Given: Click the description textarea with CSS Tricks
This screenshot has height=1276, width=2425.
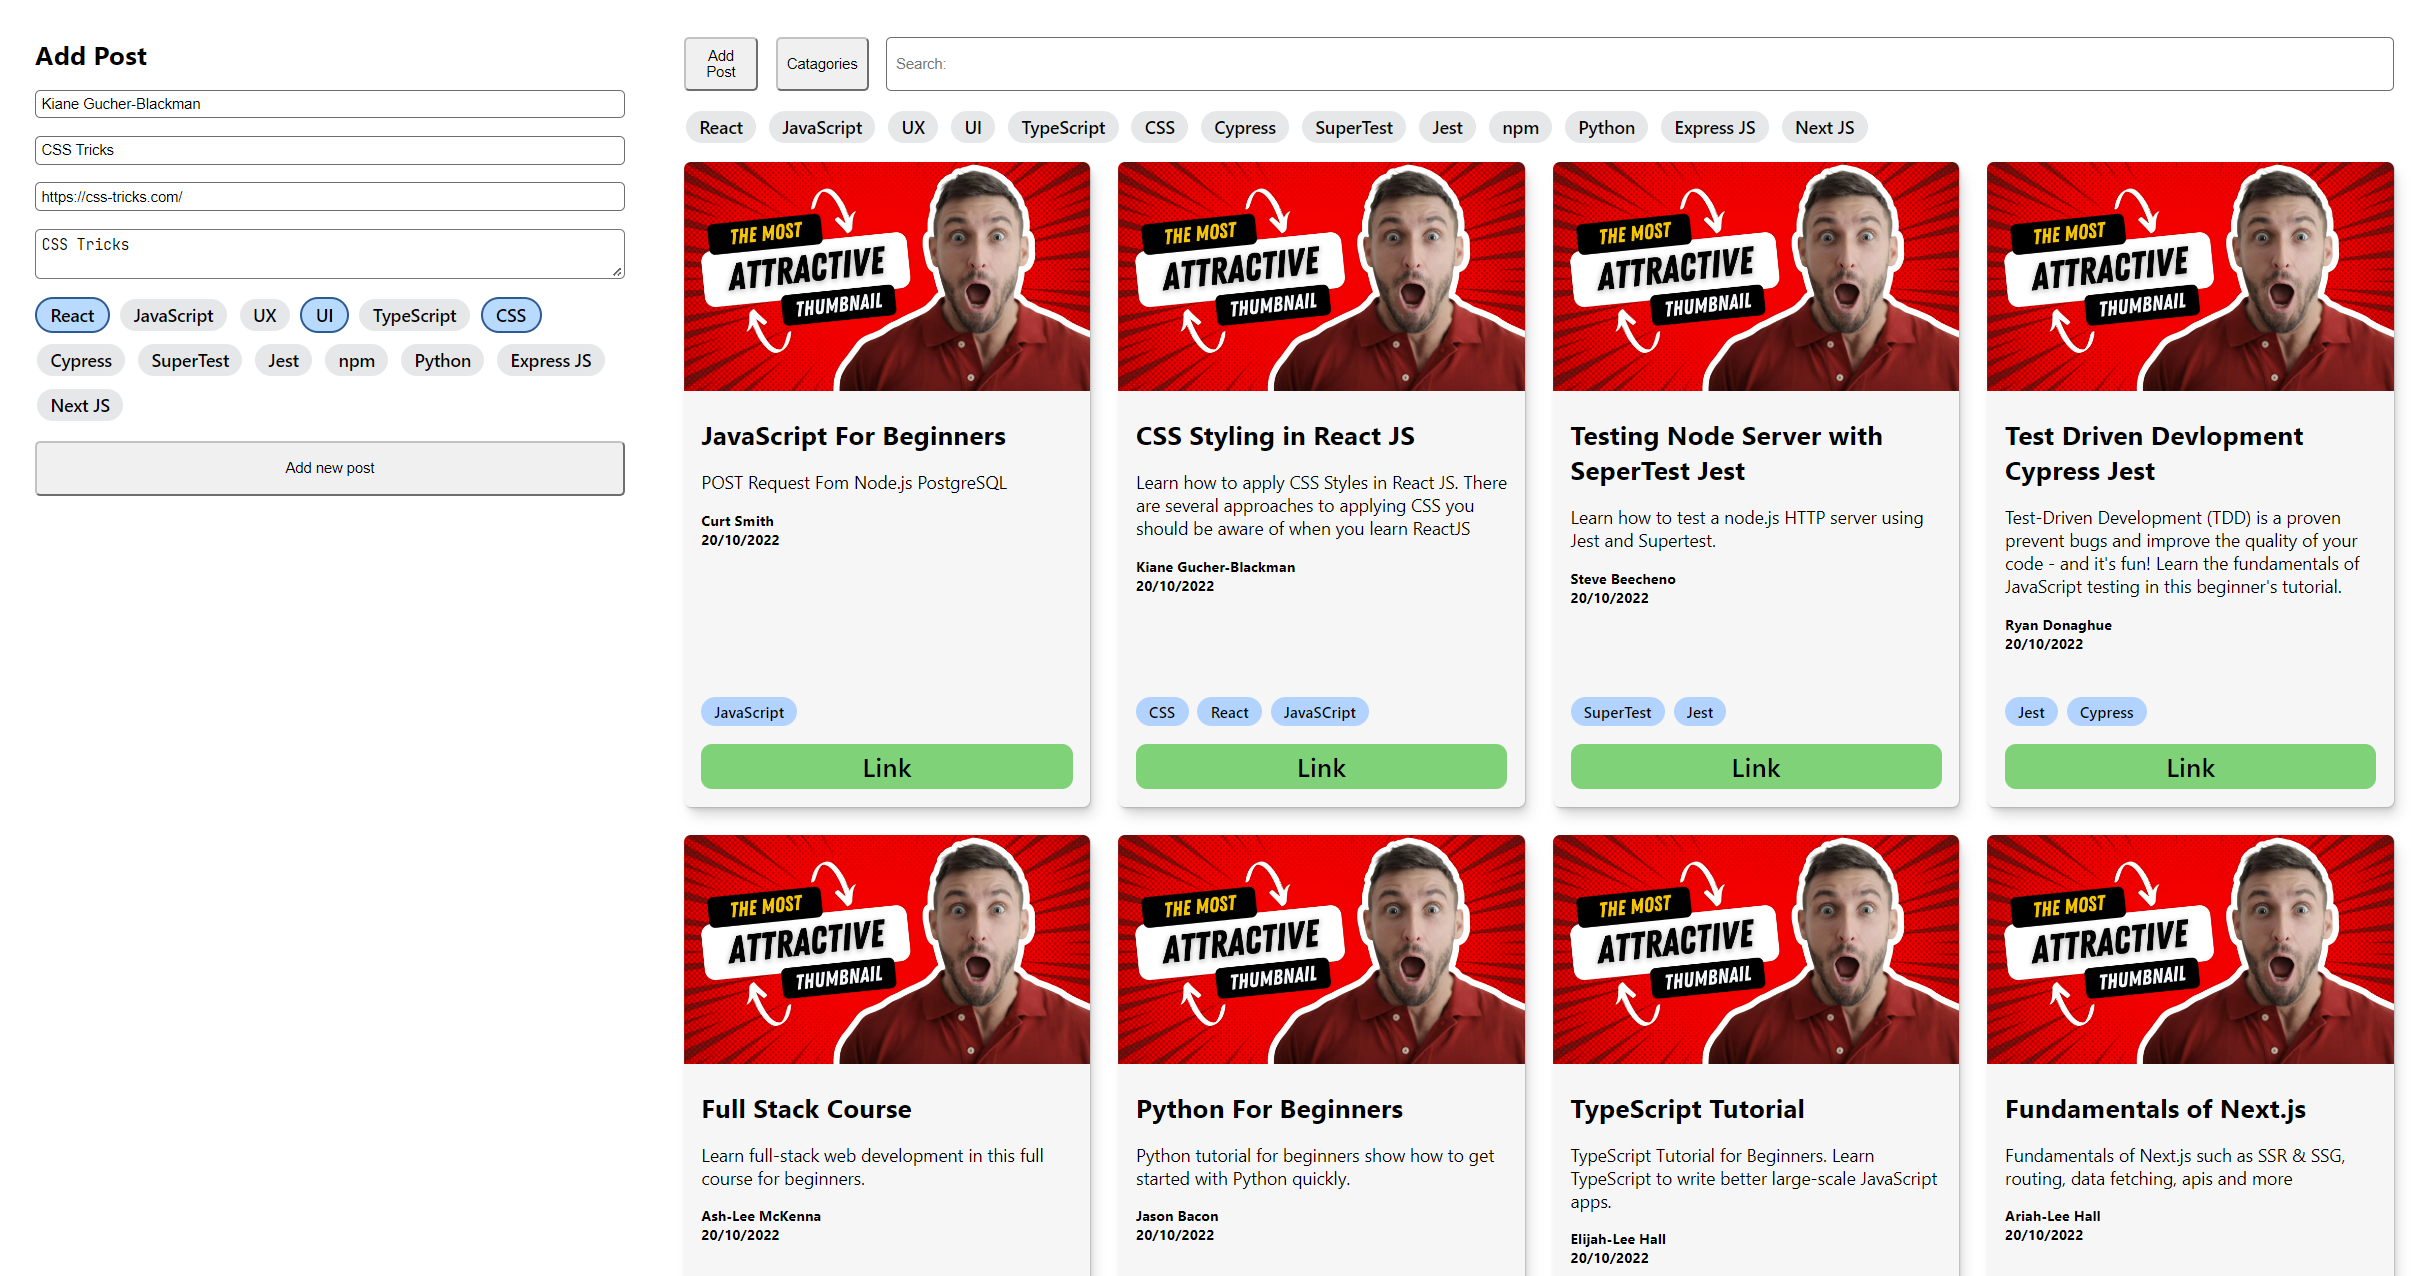Looking at the screenshot, I should coord(330,254).
